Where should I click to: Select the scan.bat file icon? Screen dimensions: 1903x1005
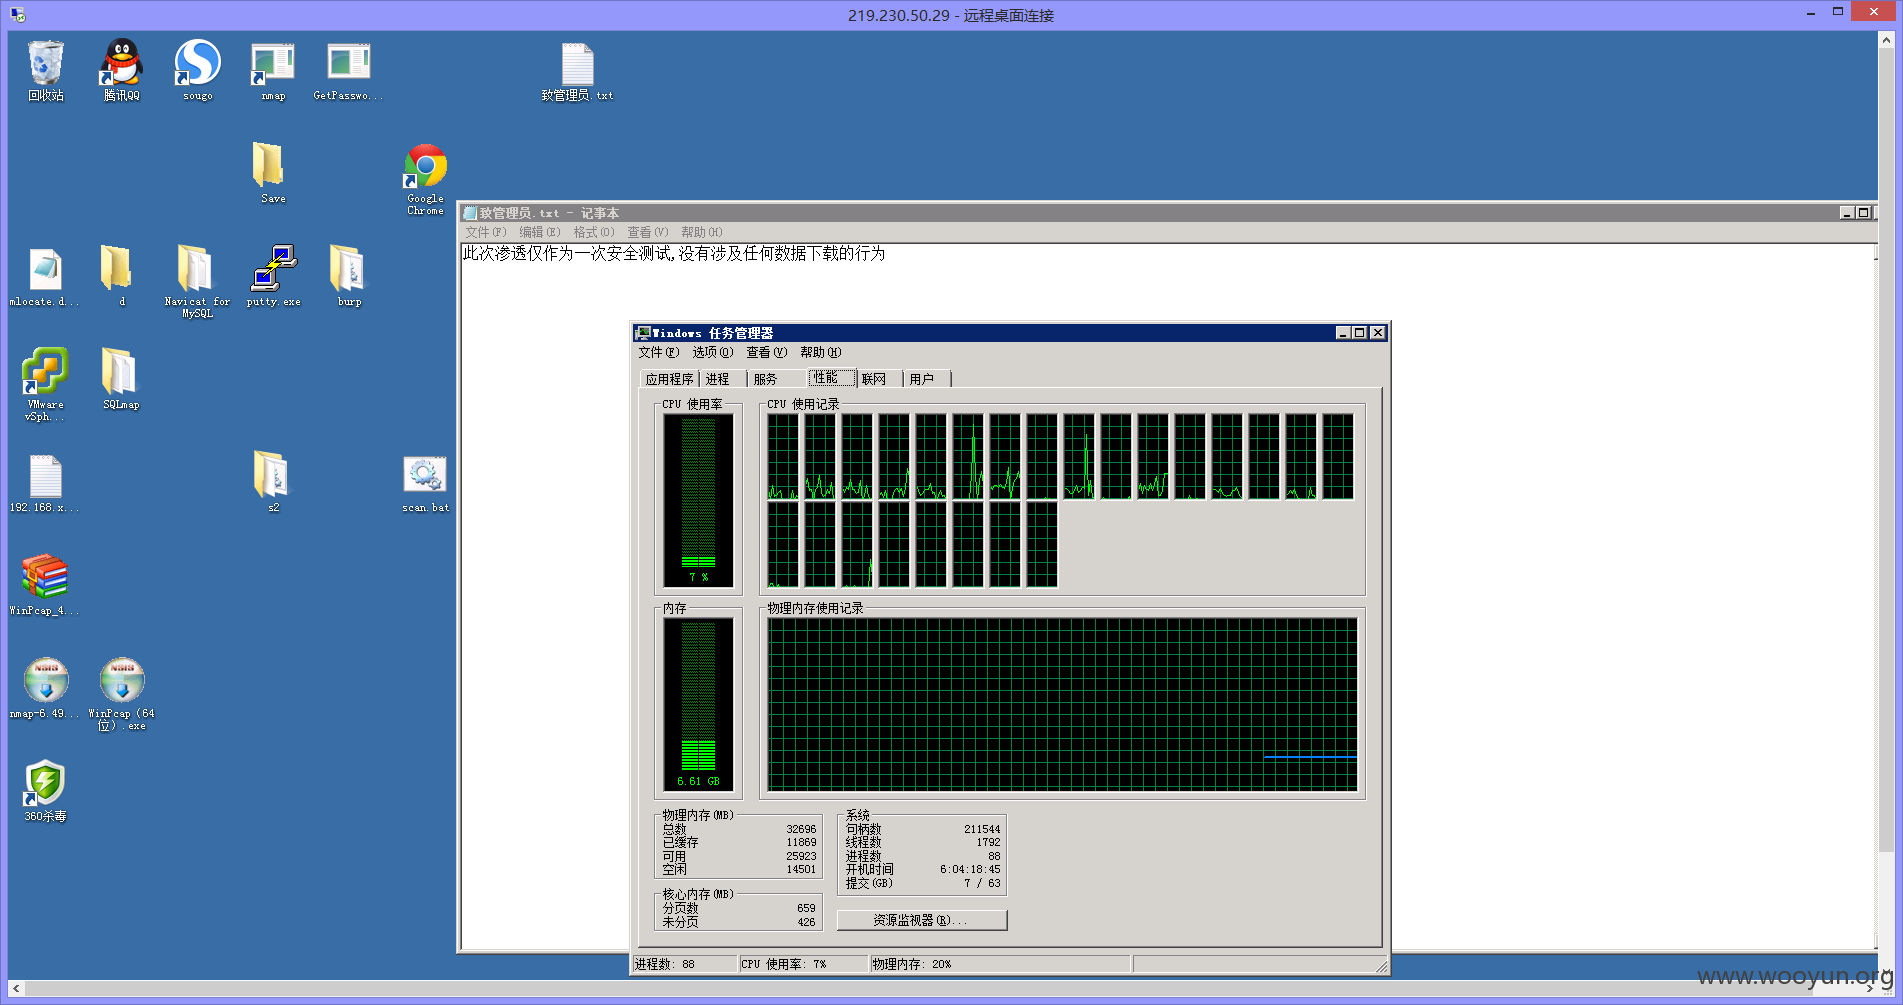(425, 483)
